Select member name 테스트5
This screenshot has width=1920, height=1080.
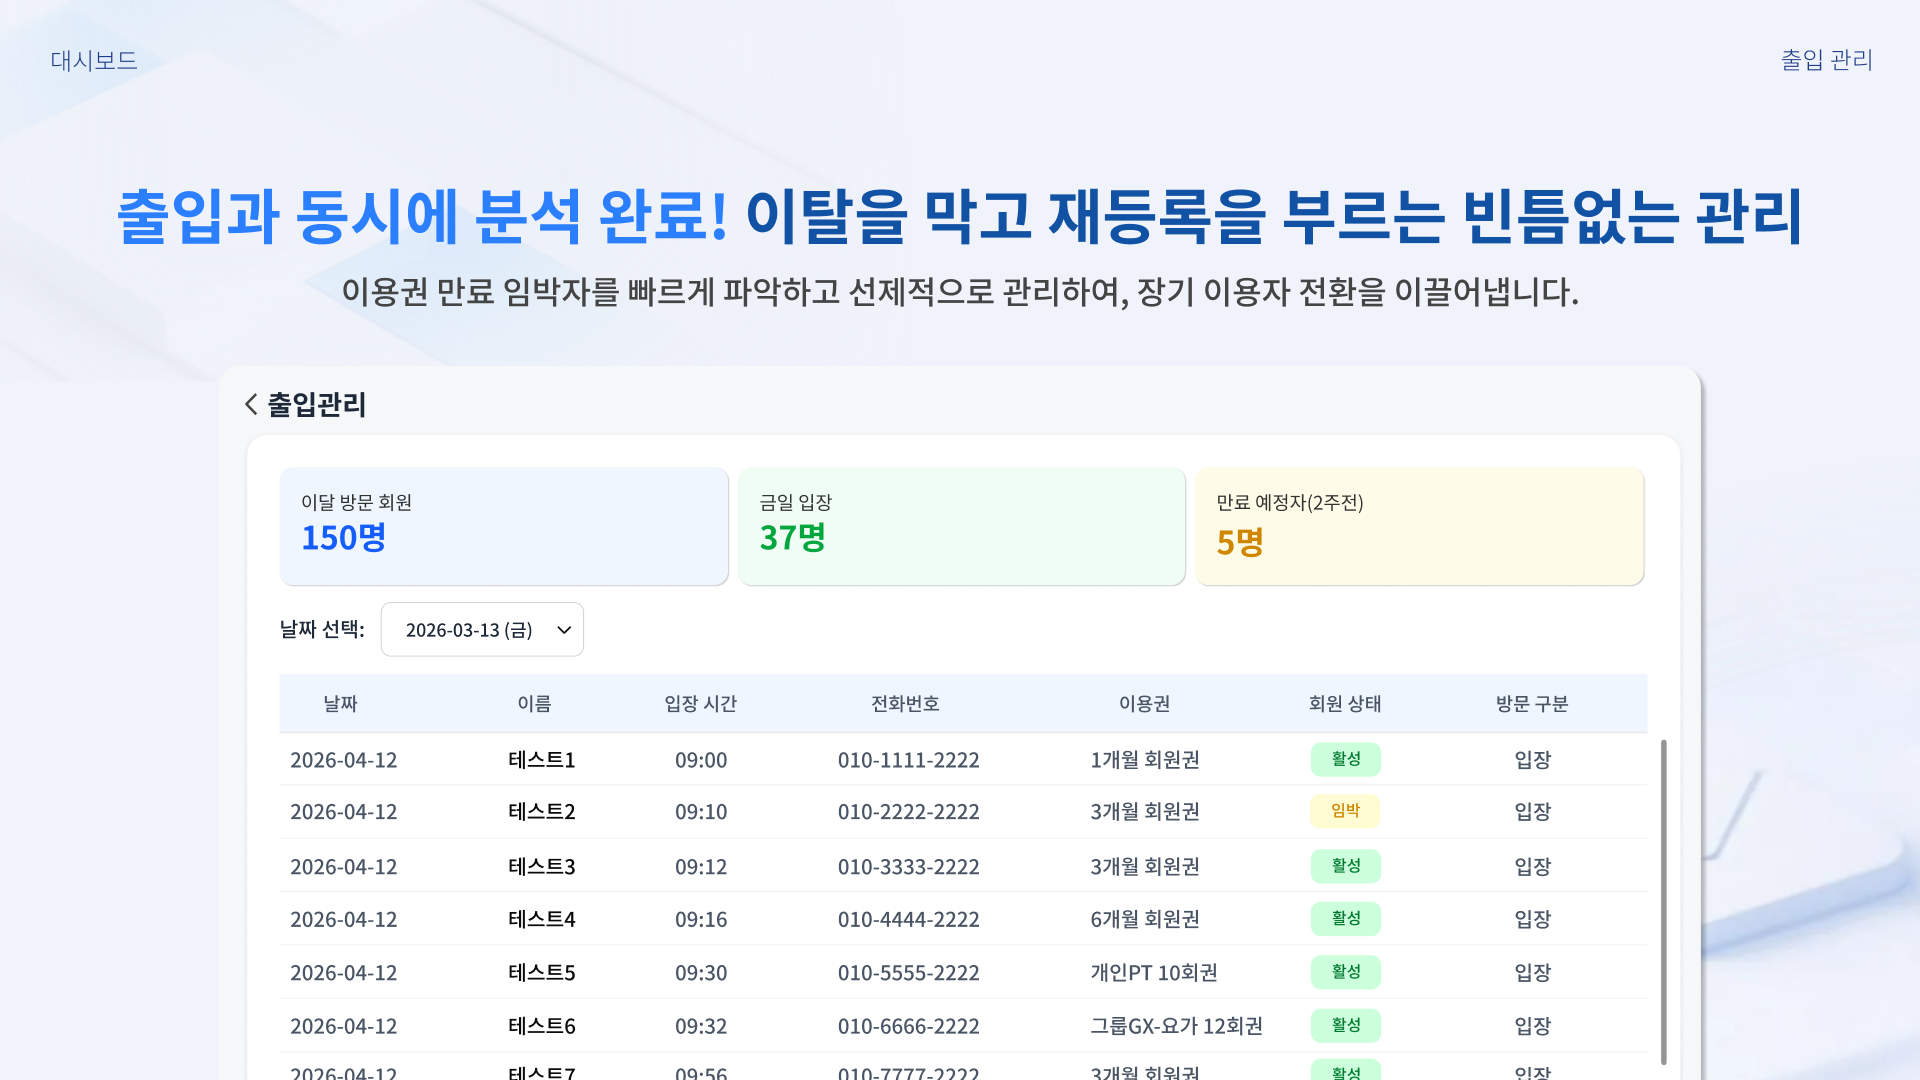pyautogui.click(x=542, y=973)
